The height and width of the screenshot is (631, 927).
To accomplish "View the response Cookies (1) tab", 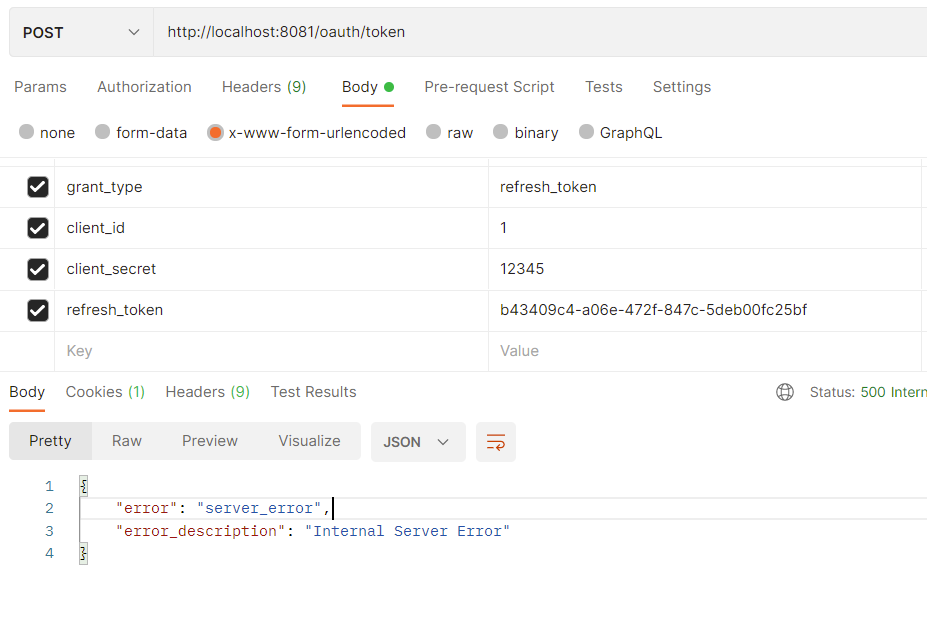I will coord(105,392).
